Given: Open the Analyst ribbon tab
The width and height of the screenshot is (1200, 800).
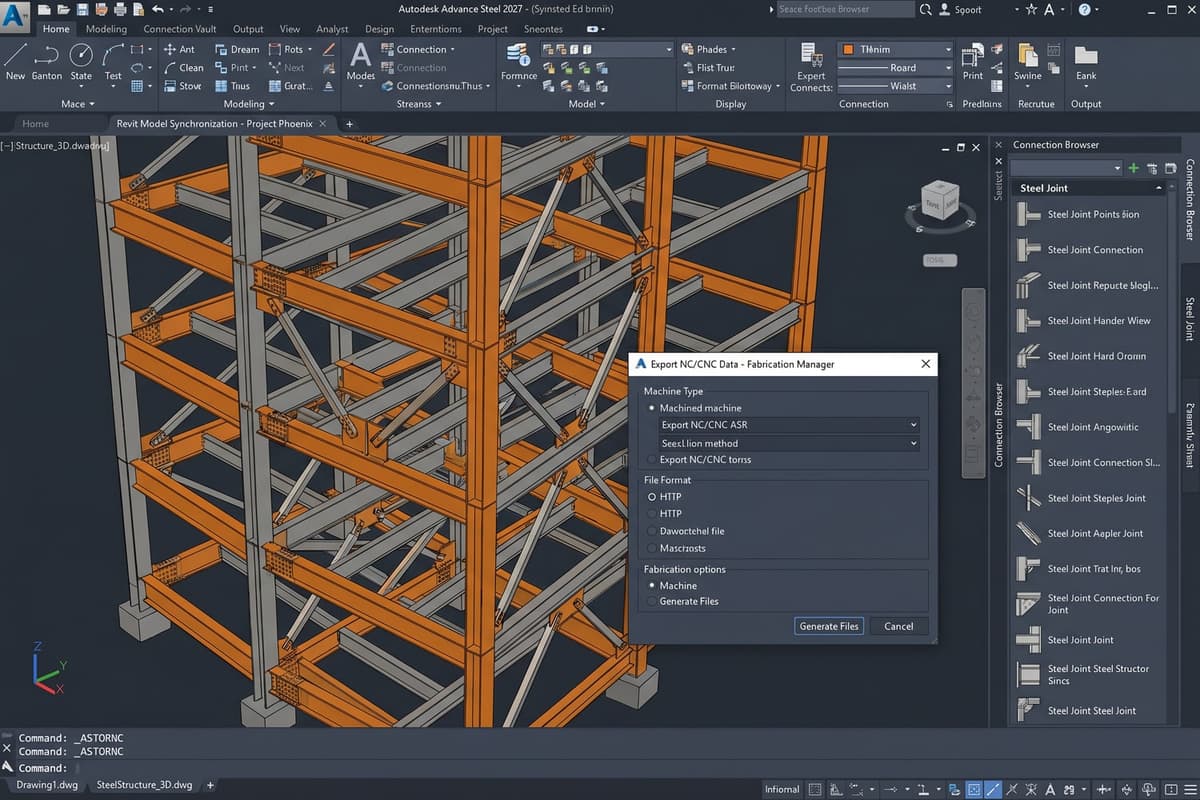Looking at the screenshot, I should pos(332,29).
